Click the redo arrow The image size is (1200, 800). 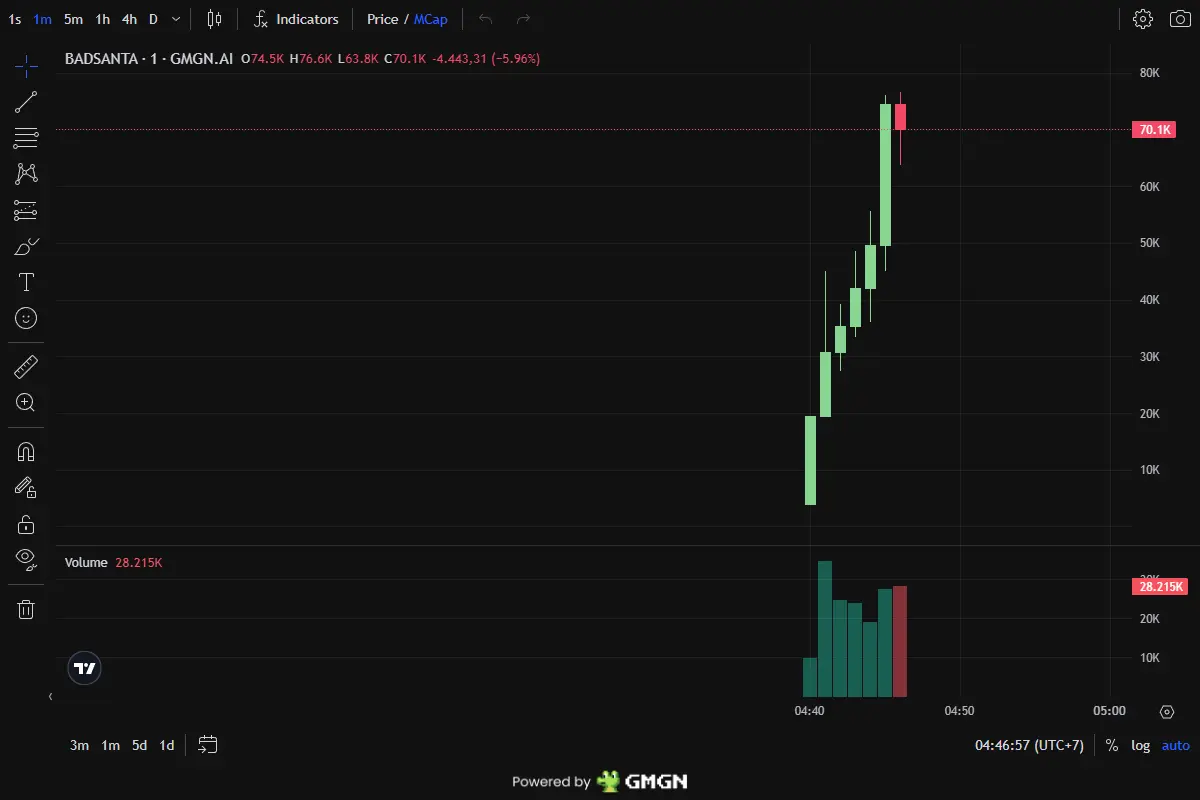click(523, 19)
